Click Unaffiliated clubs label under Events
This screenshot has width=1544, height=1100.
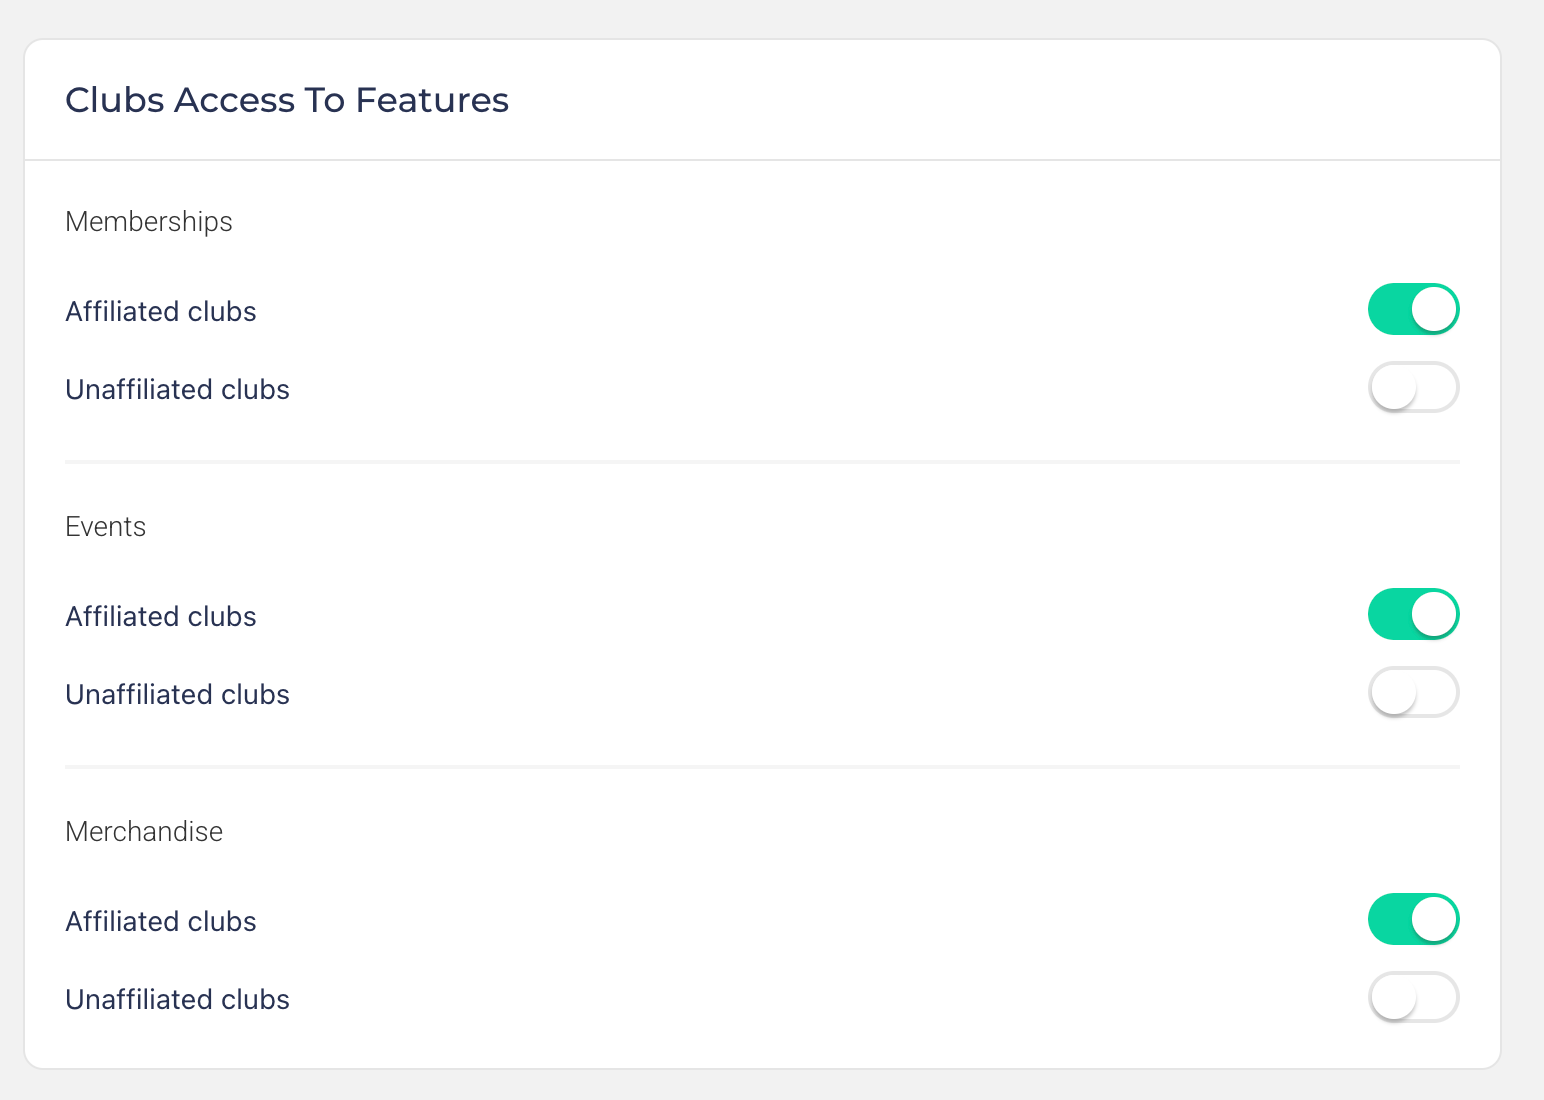point(177,695)
